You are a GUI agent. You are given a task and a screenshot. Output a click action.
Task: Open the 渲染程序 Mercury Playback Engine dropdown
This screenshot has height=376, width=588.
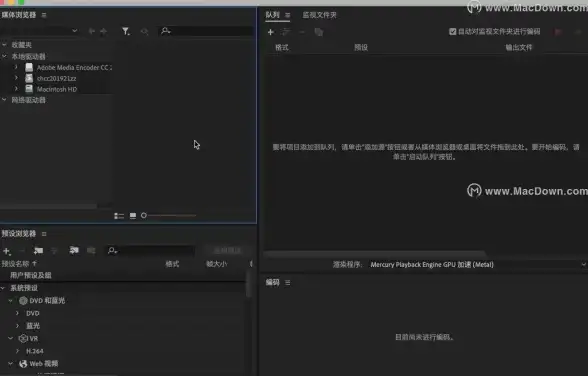point(477,265)
